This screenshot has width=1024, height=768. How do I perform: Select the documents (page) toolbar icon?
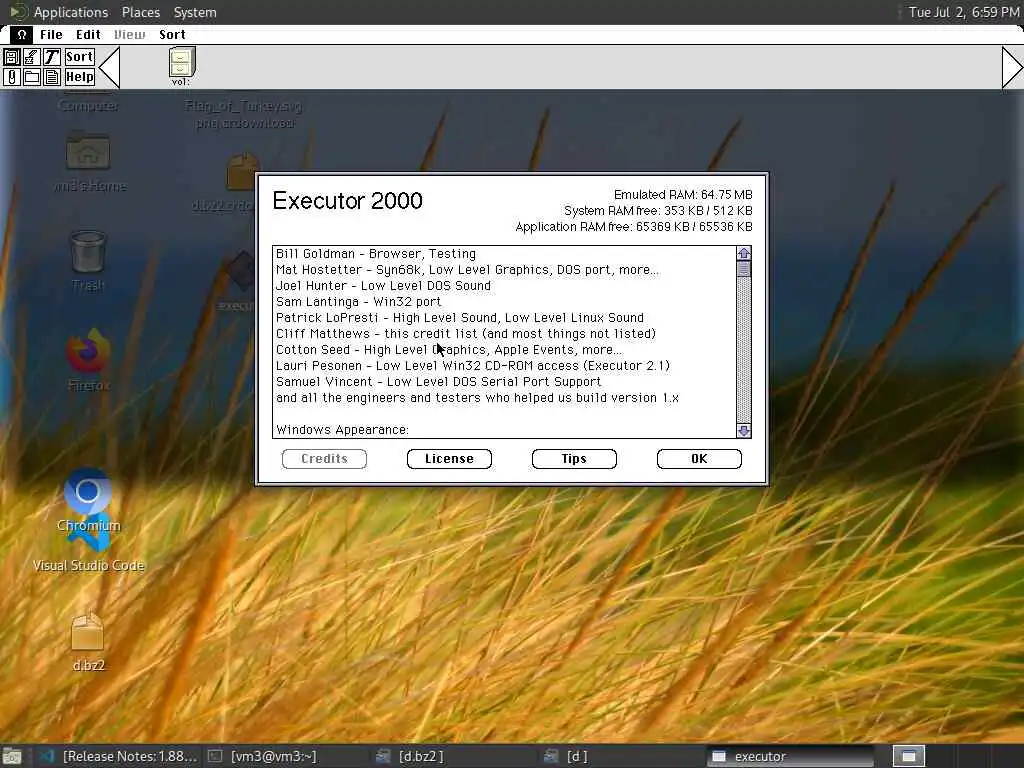(52, 77)
